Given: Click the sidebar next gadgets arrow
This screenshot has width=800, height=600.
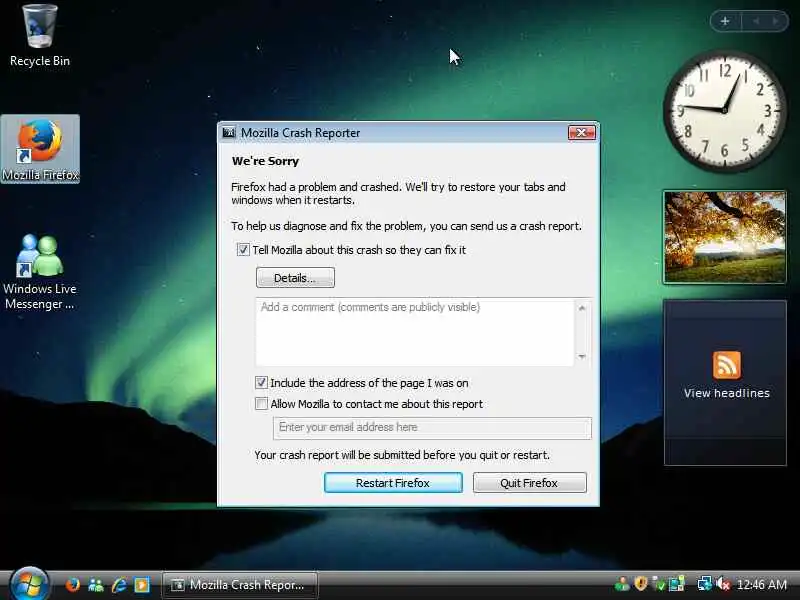Looking at the screenshot, I should pyautogui.click(x=776, y=21).
